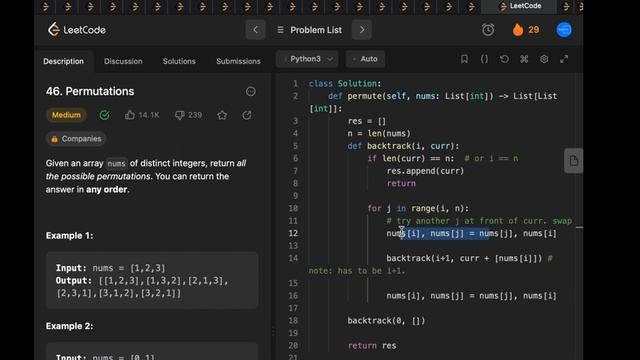Click the Auto mode button
The height and width of the screenshot is (360, 640).
coord(365,59)
